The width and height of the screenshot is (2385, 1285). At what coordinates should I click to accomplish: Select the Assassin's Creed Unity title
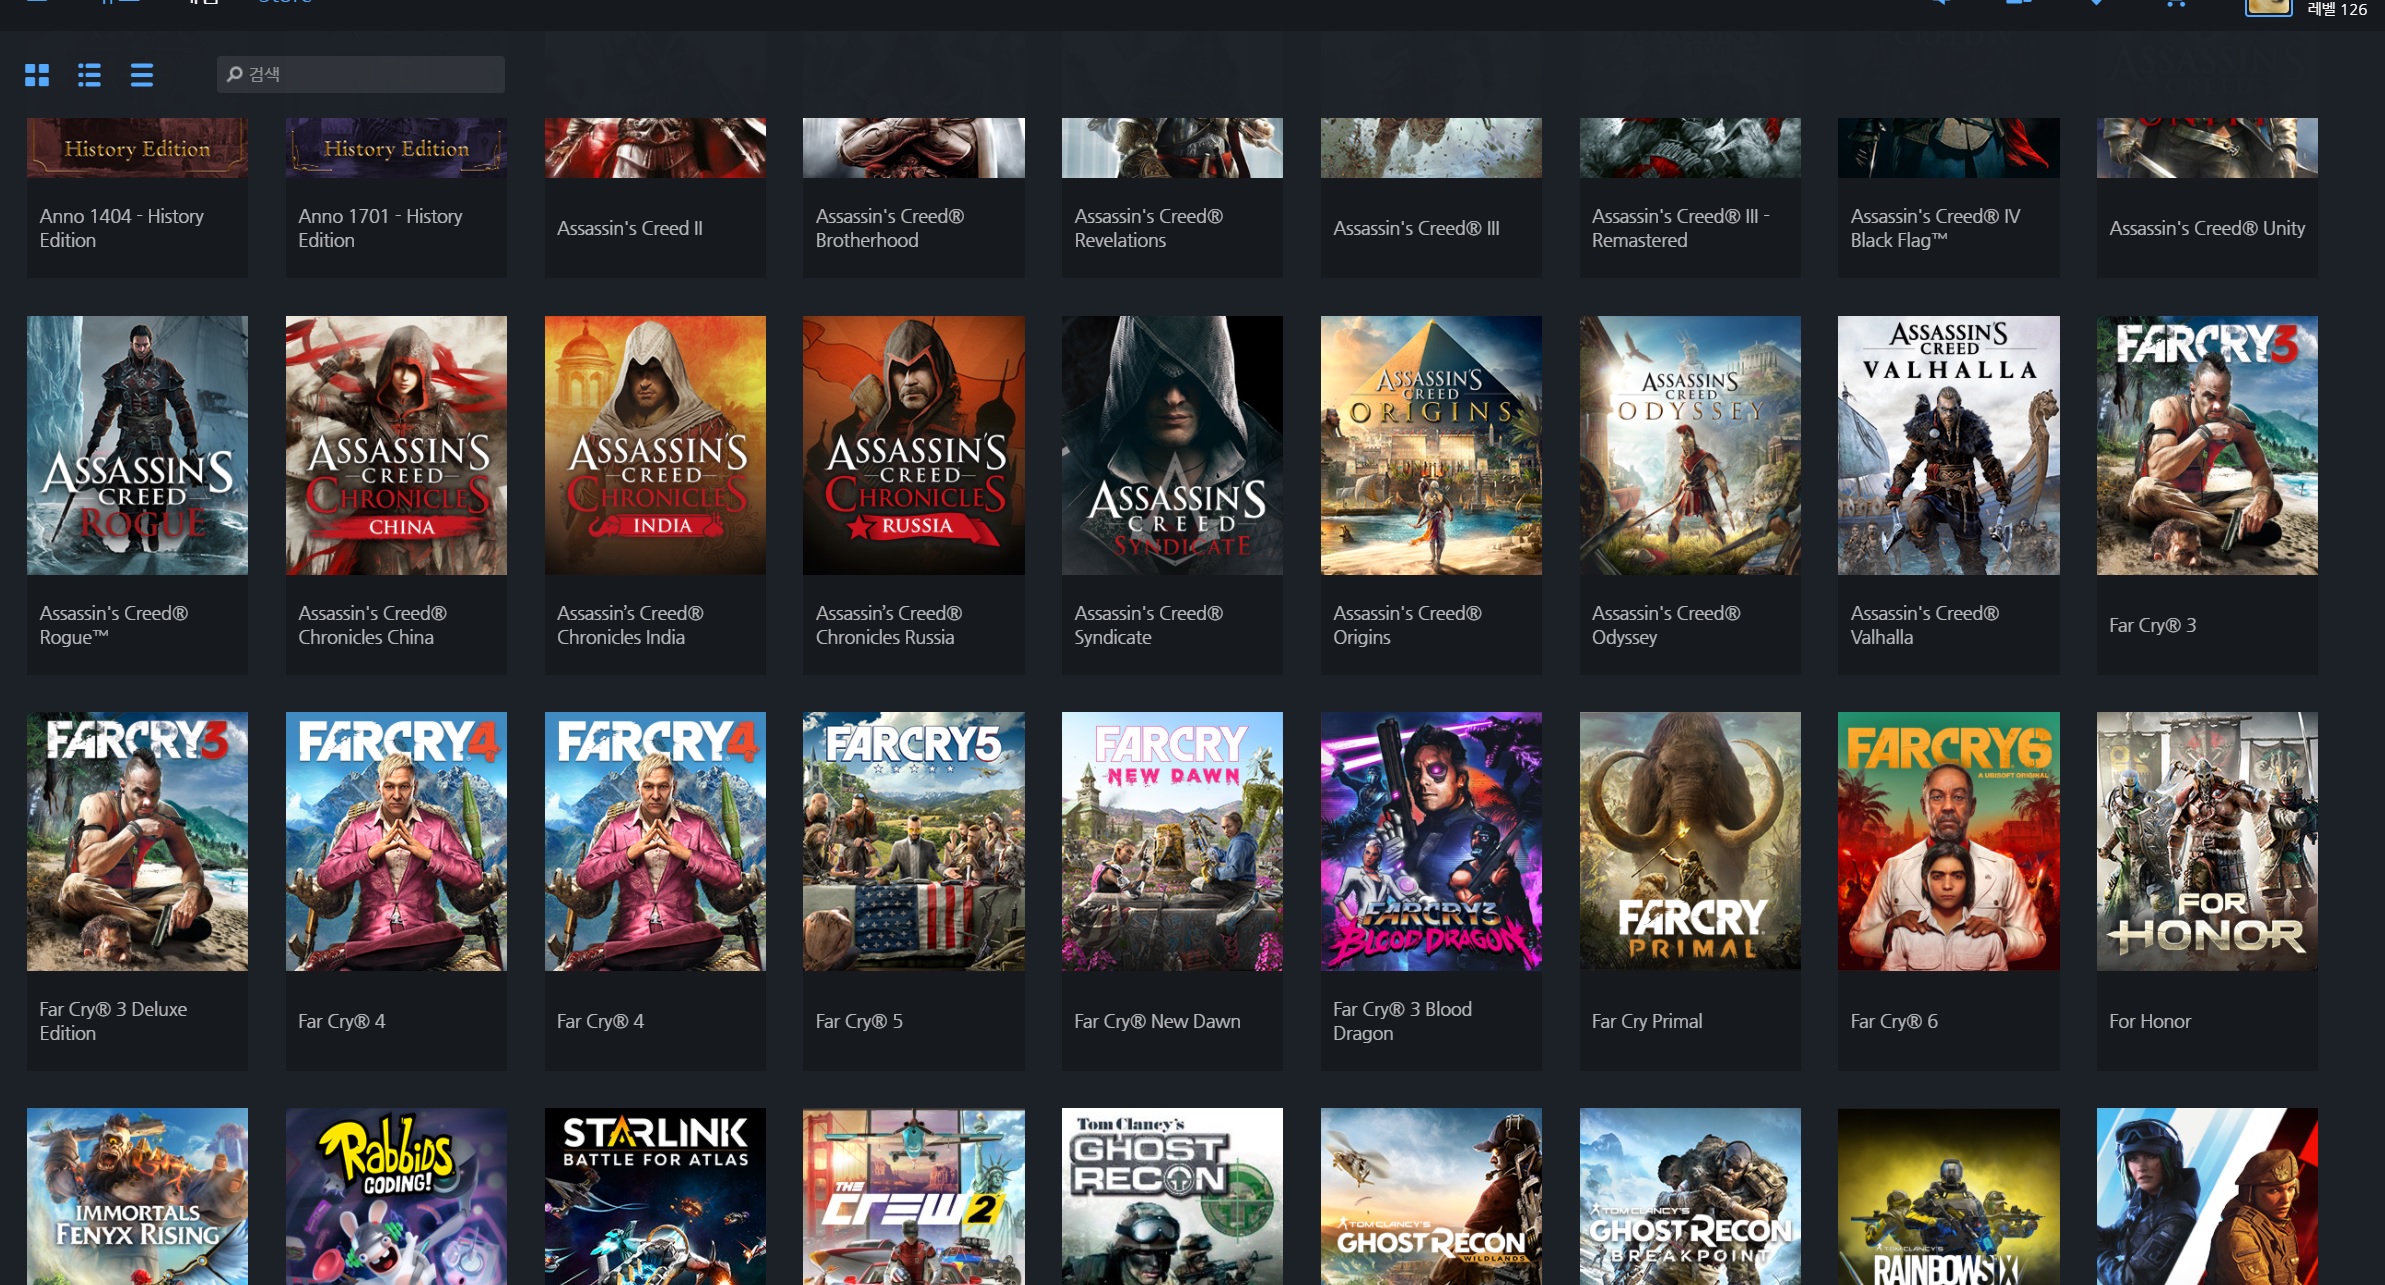pyautogui.click(x=2207, y=228)
